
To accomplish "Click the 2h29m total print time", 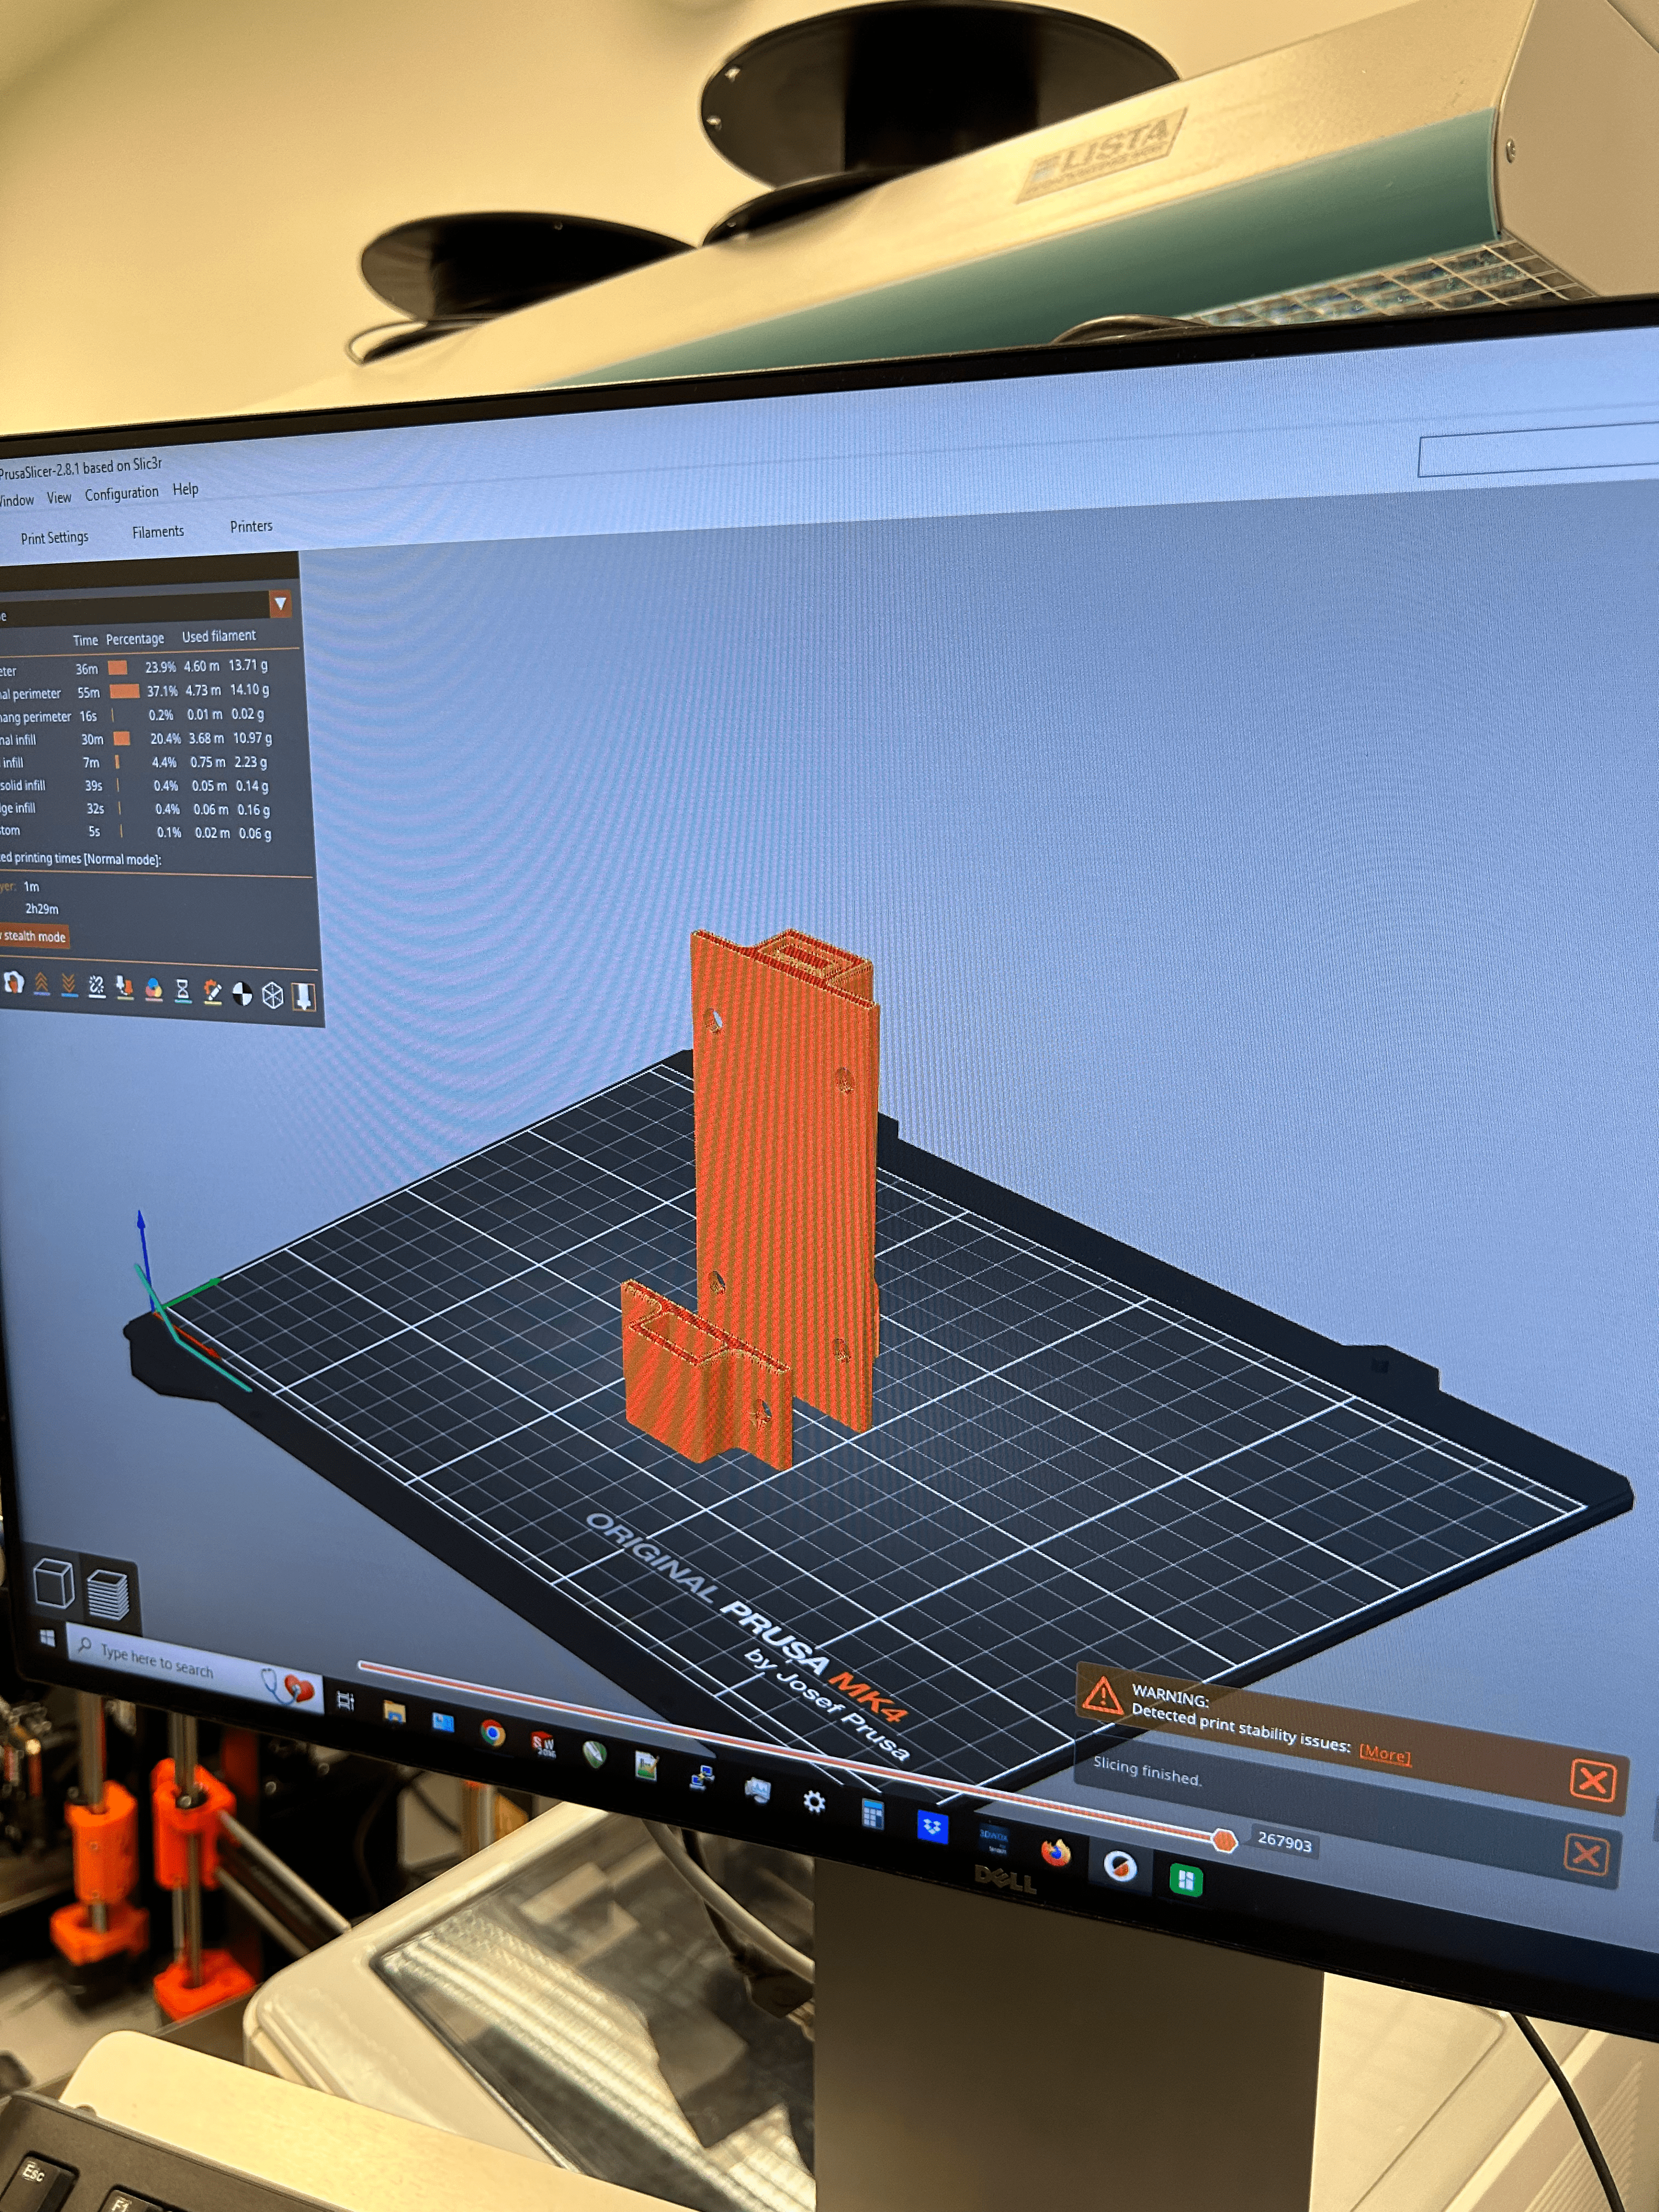I will pos(42,909).
